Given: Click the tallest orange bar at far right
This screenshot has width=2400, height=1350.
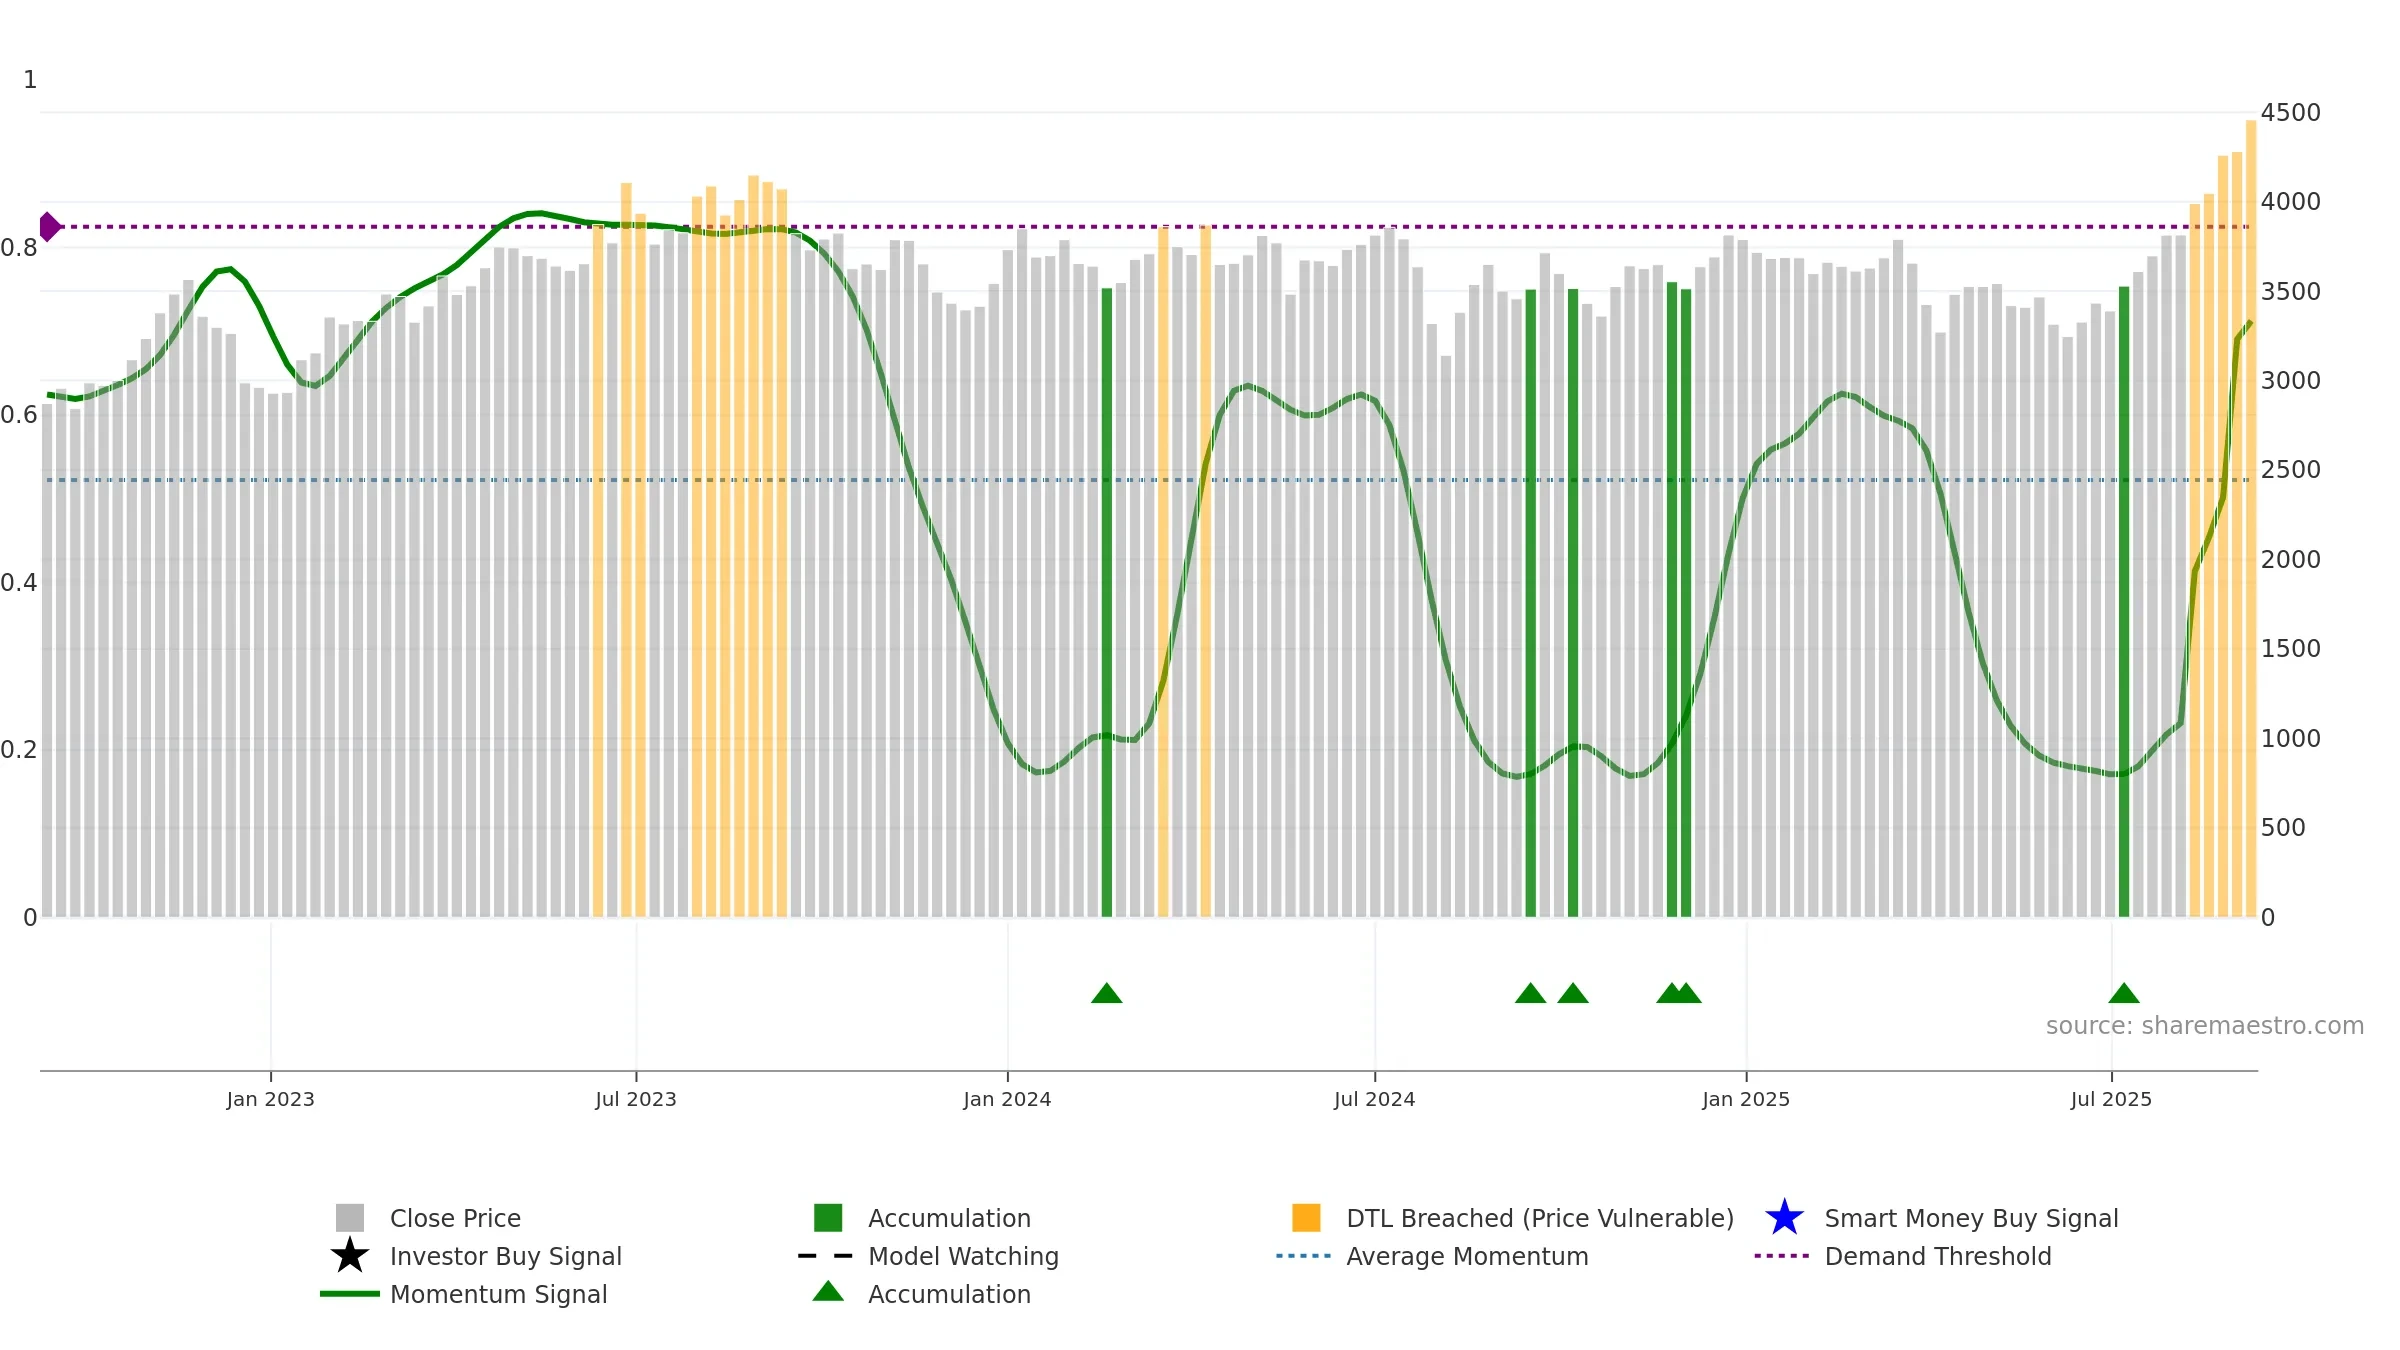Looking at the screenshot, I should click(x=2250, y=518).
